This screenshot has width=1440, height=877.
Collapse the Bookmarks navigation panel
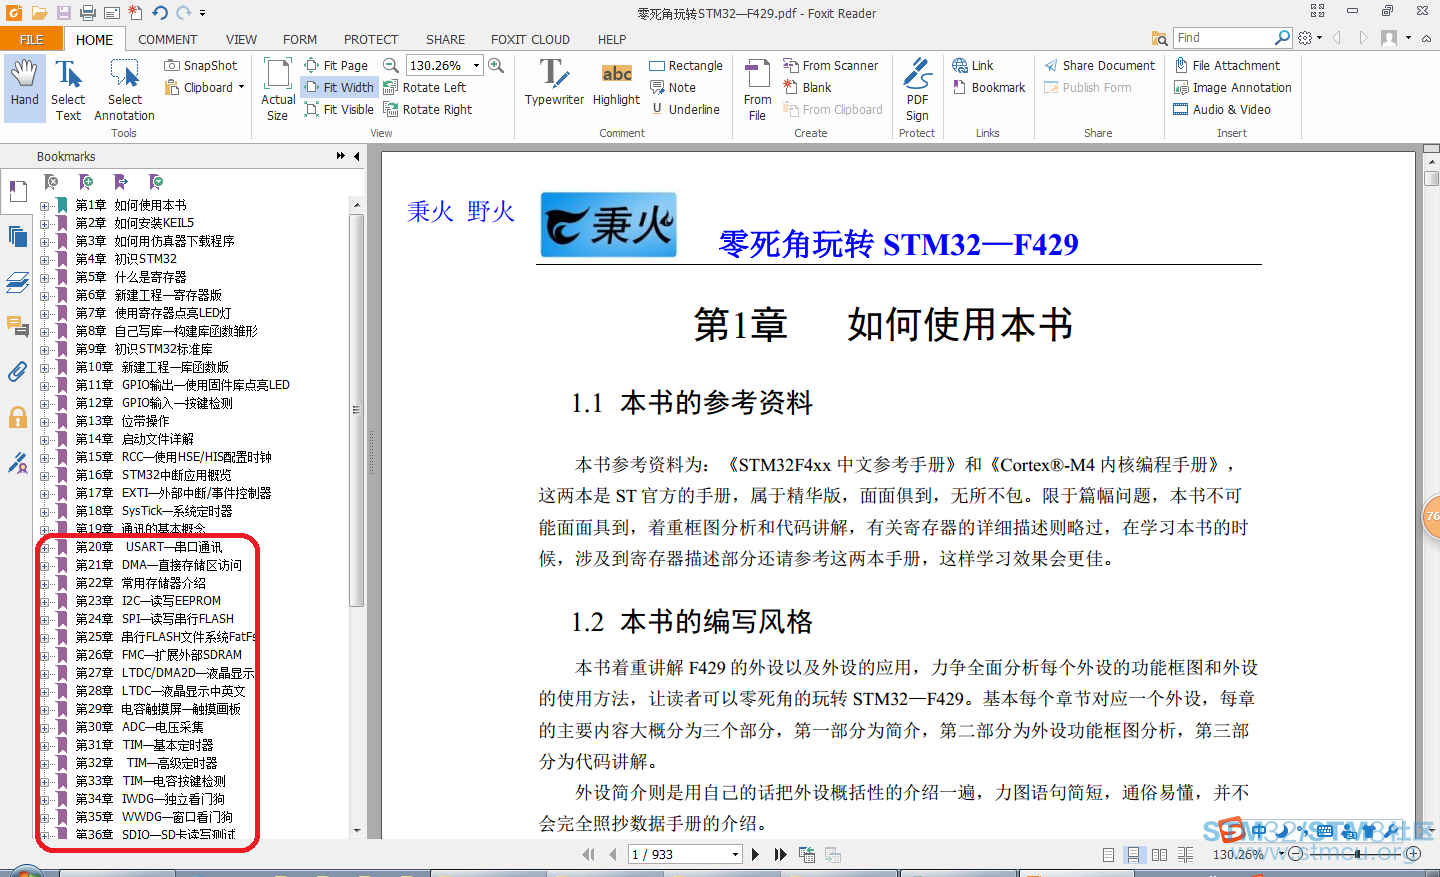point(356,156)
